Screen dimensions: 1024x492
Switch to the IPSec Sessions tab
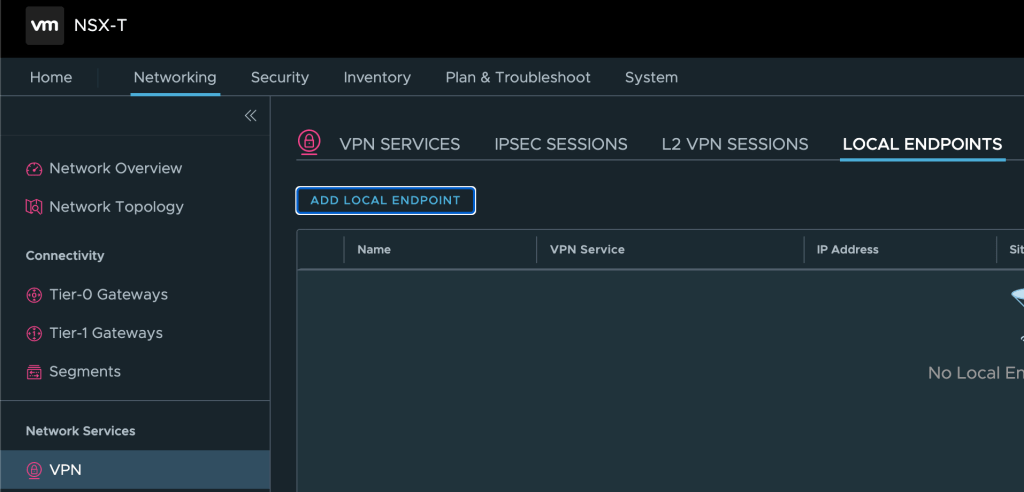click(x=560, y=144)
